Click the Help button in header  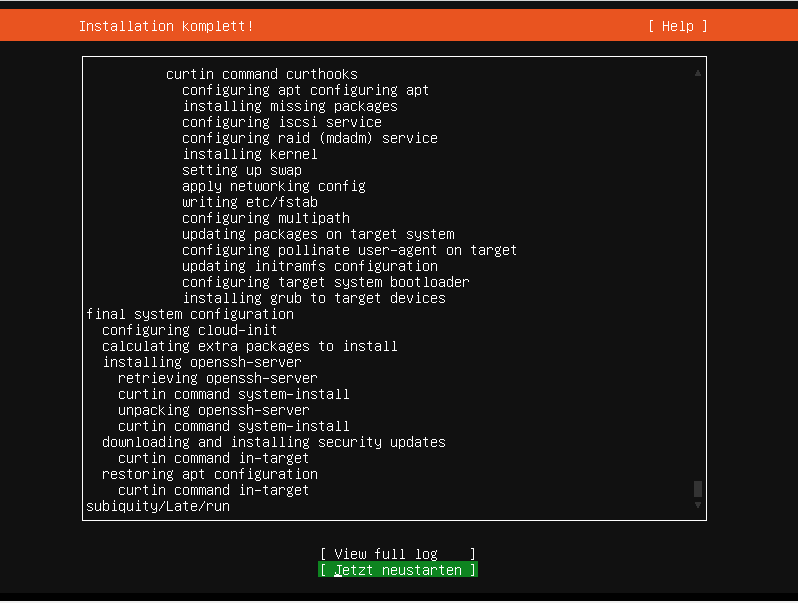(x=677, y=26)
